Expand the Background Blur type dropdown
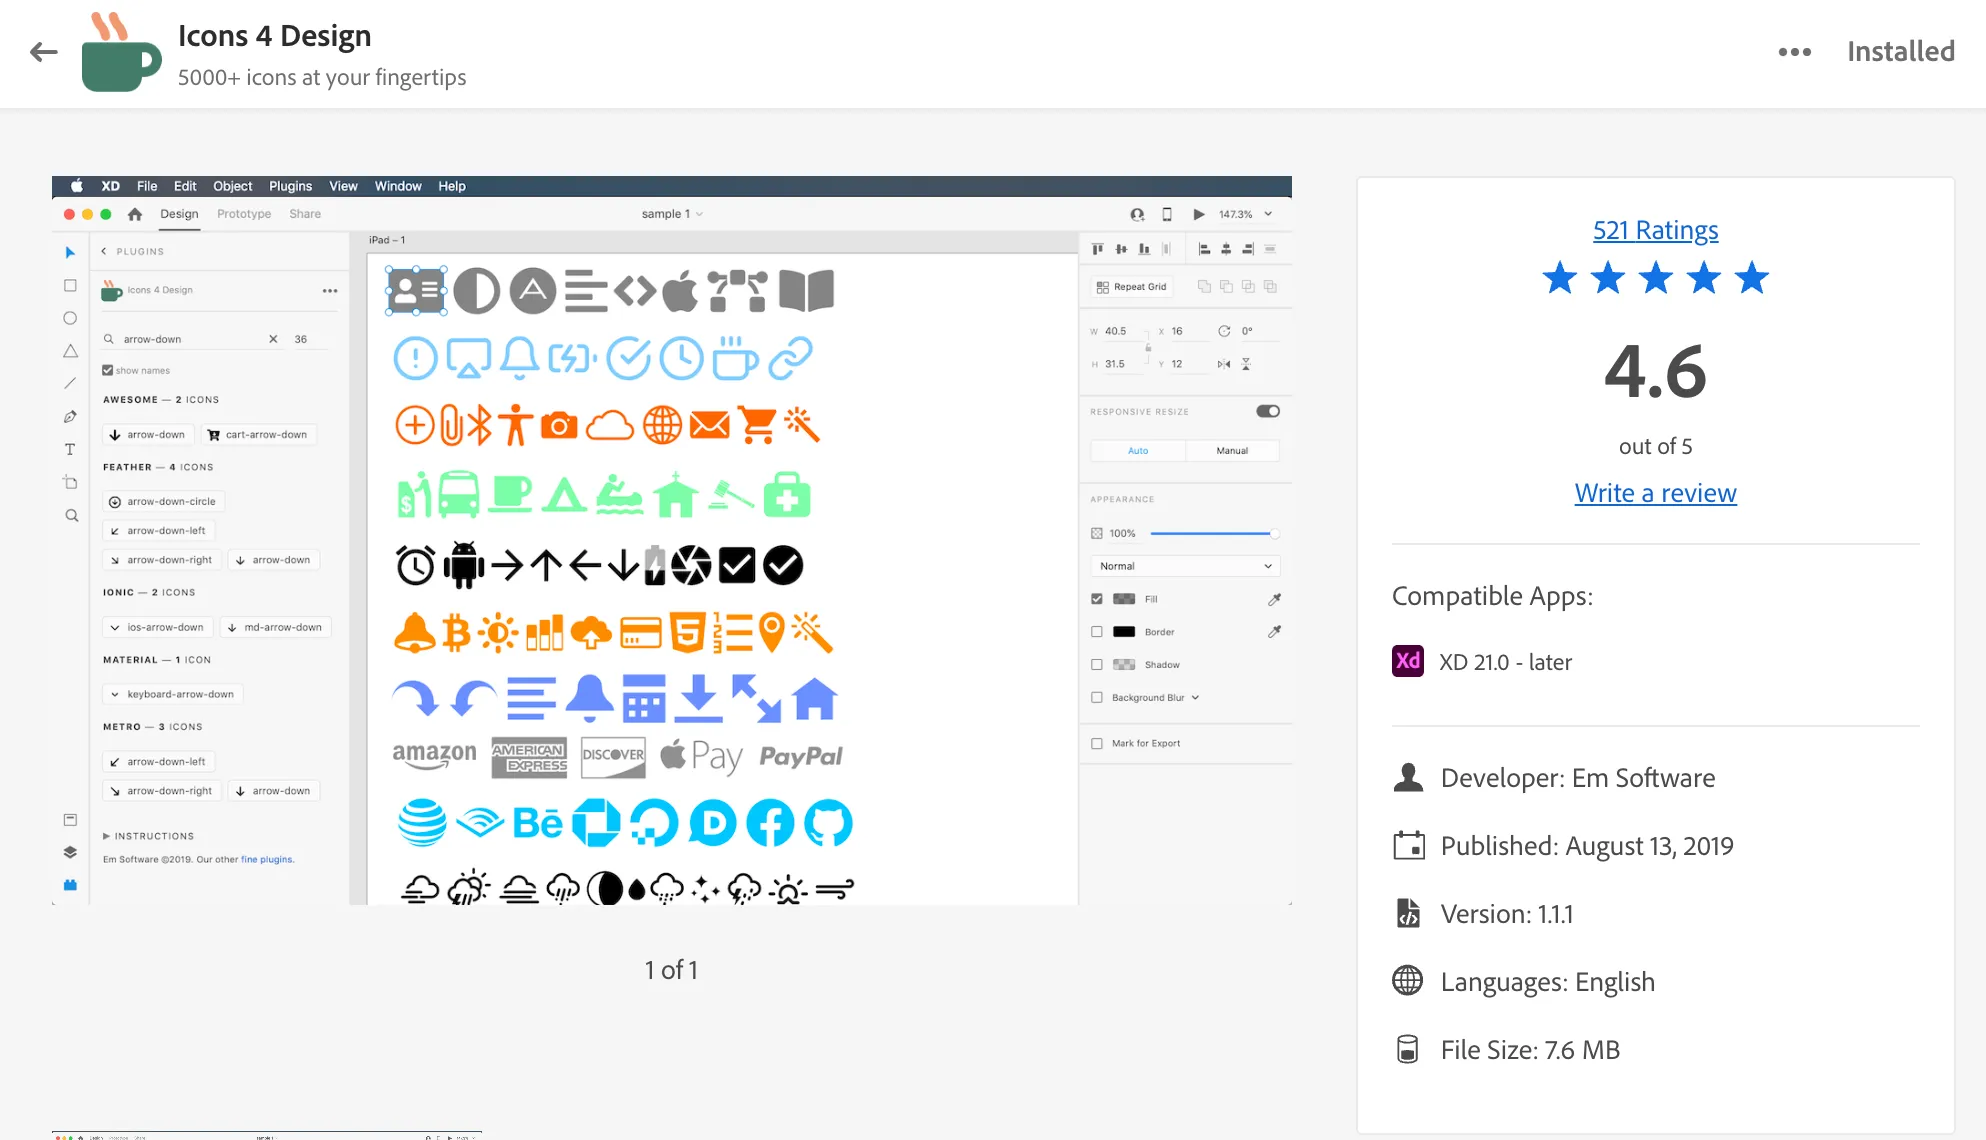The image size is (1986, 1140). [1195, 698]
